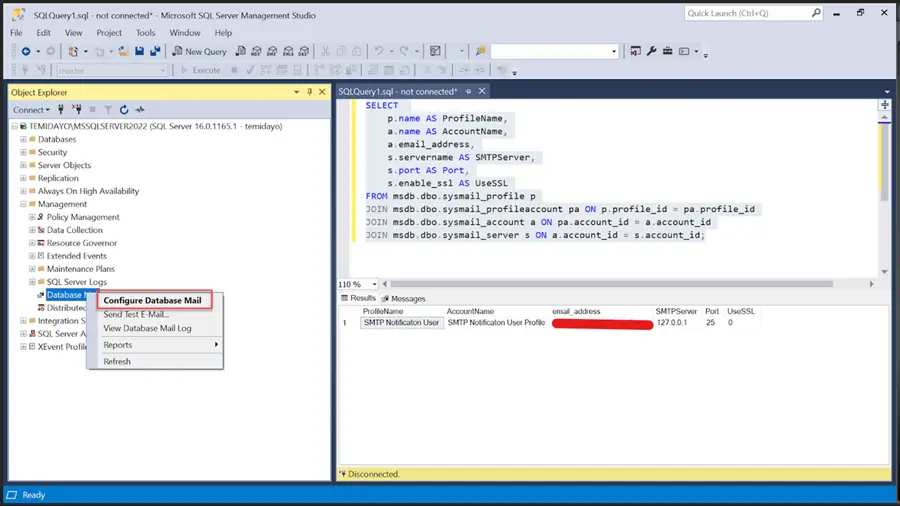Choose View Database Mail Log
The width and height of the screenshot is (900, 507).
[x=148, y=328]
